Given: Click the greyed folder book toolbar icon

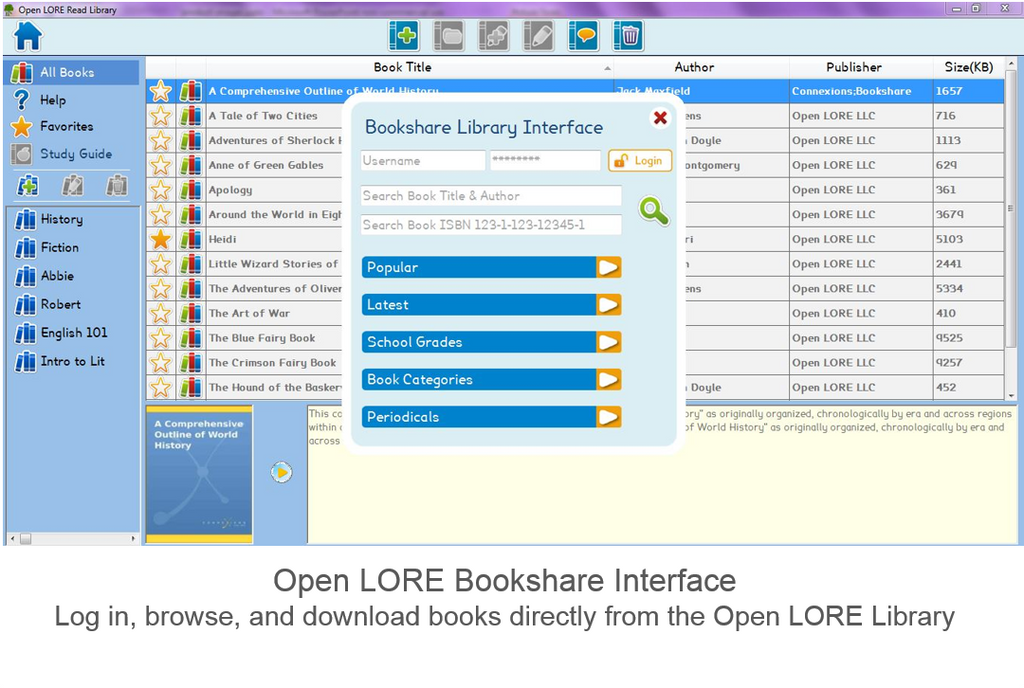Looking at the screenshot, I should [449, 35].
